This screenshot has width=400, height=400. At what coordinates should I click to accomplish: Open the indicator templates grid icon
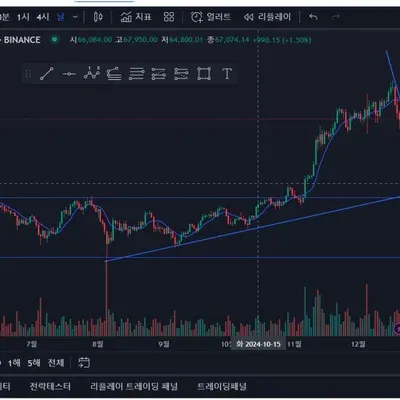pyautogui.click(x=169, y=17)
